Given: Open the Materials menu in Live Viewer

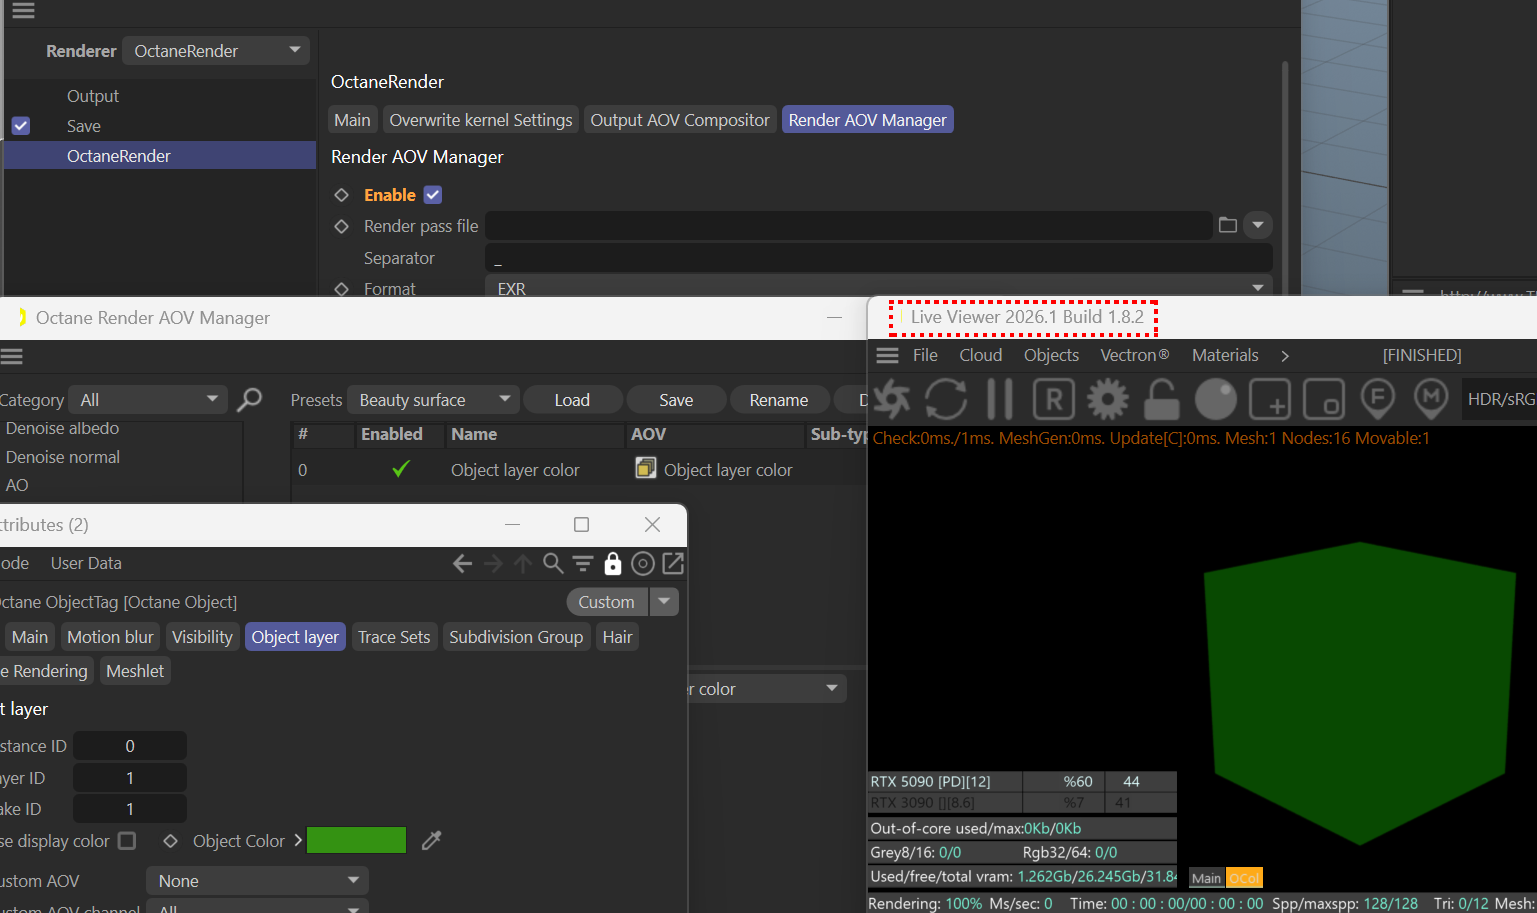Looking at the screenshot, I should 1224,355.
